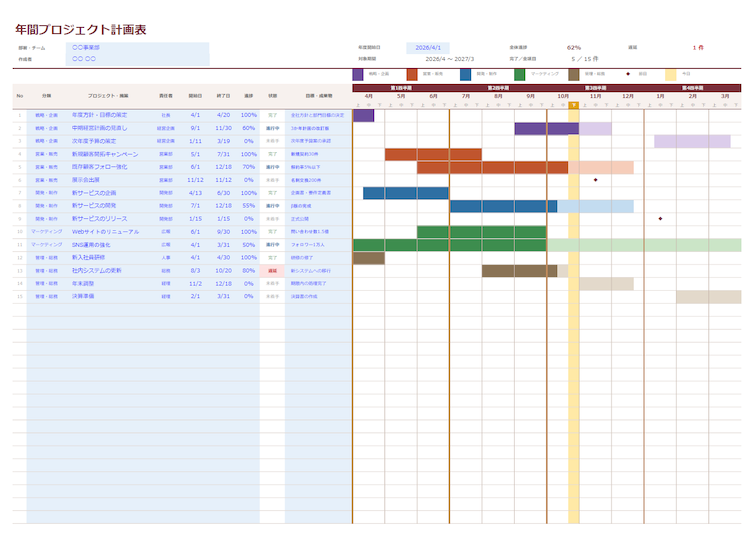Click the 55% progress cell

(249, 206)
